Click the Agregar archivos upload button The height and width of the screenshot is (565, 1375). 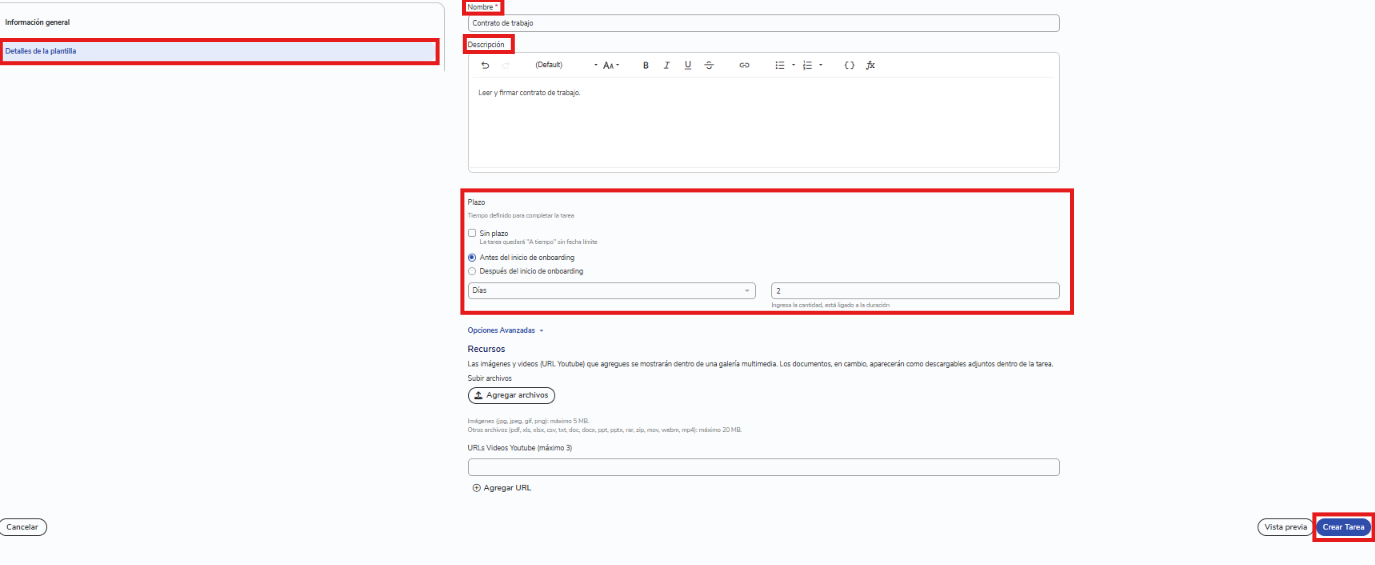coord(511,395)
